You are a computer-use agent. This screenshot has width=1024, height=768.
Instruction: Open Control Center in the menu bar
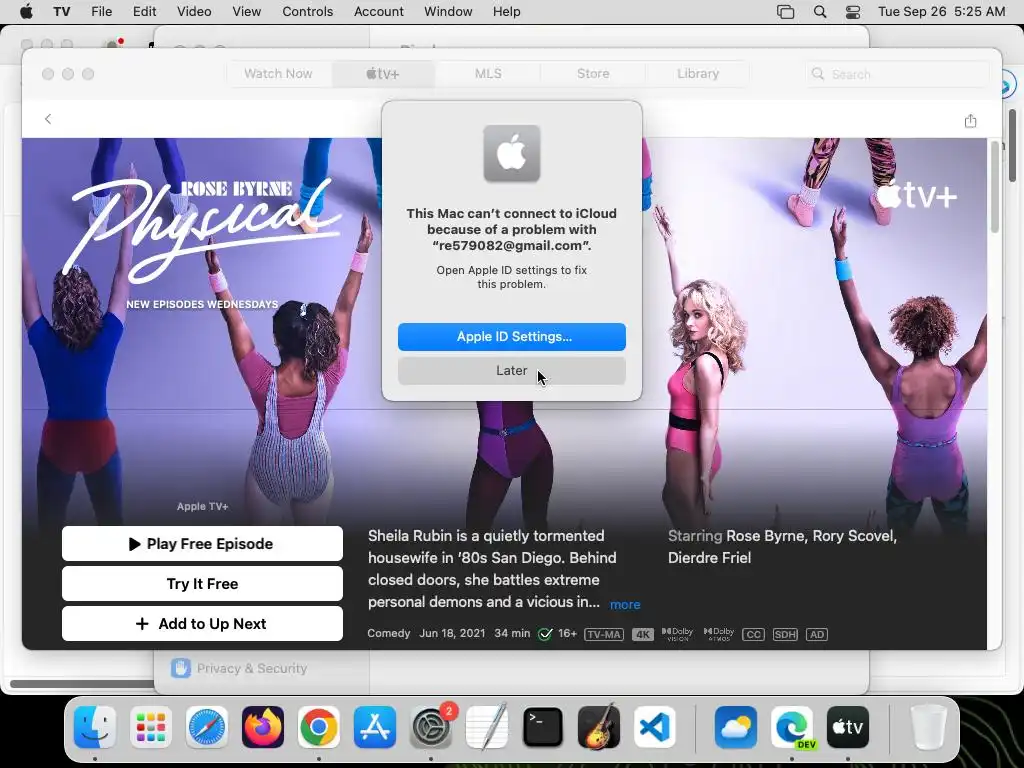(853, 12)
